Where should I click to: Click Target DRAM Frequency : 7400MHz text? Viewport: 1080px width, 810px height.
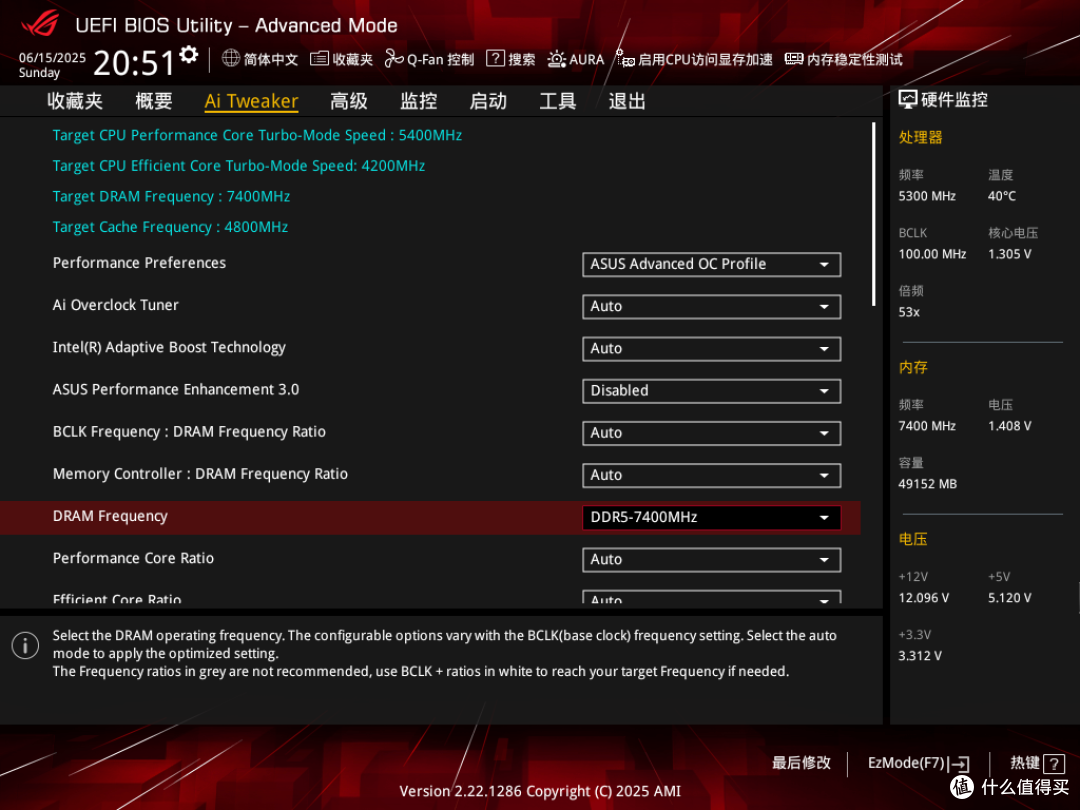(172, 196)
